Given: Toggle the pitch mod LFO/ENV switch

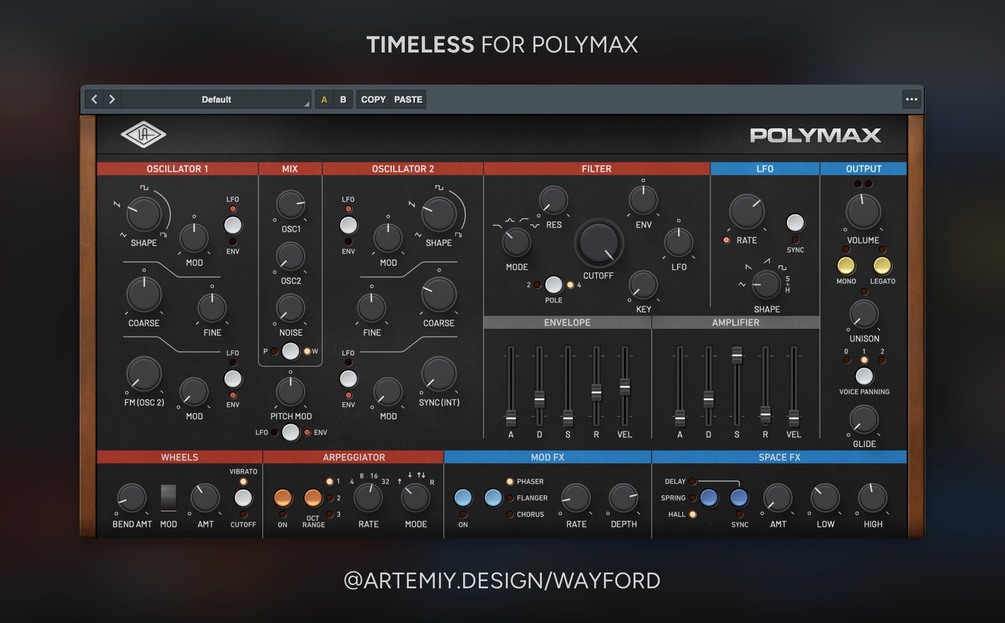Looking at the screenshot, I should [290, 432].
